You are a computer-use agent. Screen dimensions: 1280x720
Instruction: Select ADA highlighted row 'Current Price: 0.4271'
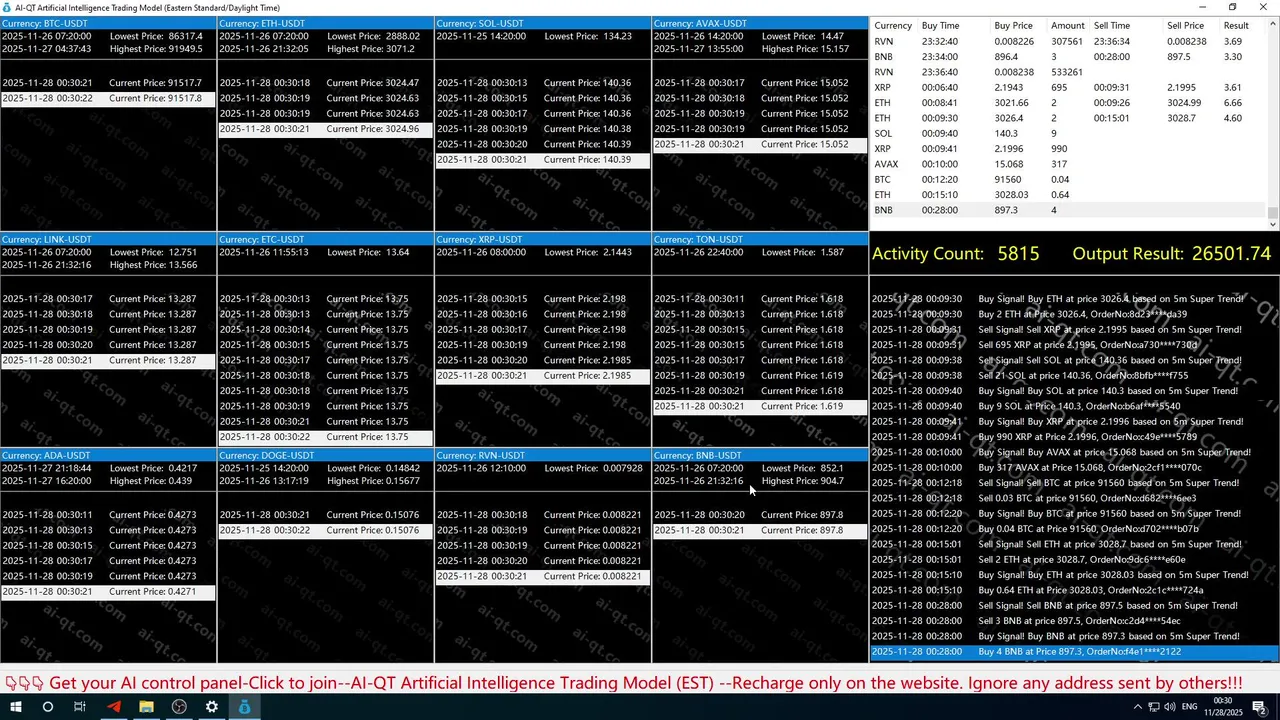pos(108,592)
